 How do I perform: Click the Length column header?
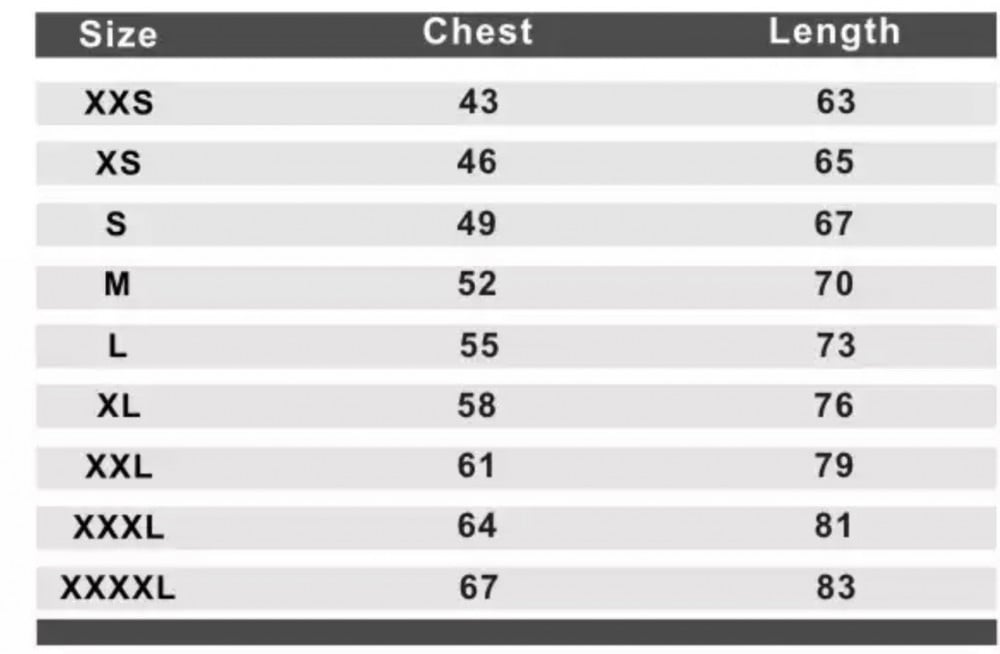coord(834,32)
